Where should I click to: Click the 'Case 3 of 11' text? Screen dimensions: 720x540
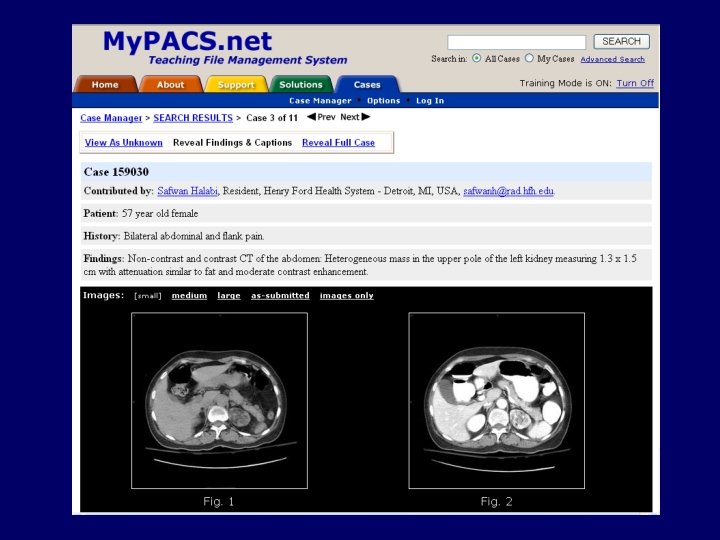pyautogui.click(x=272, y=118)
